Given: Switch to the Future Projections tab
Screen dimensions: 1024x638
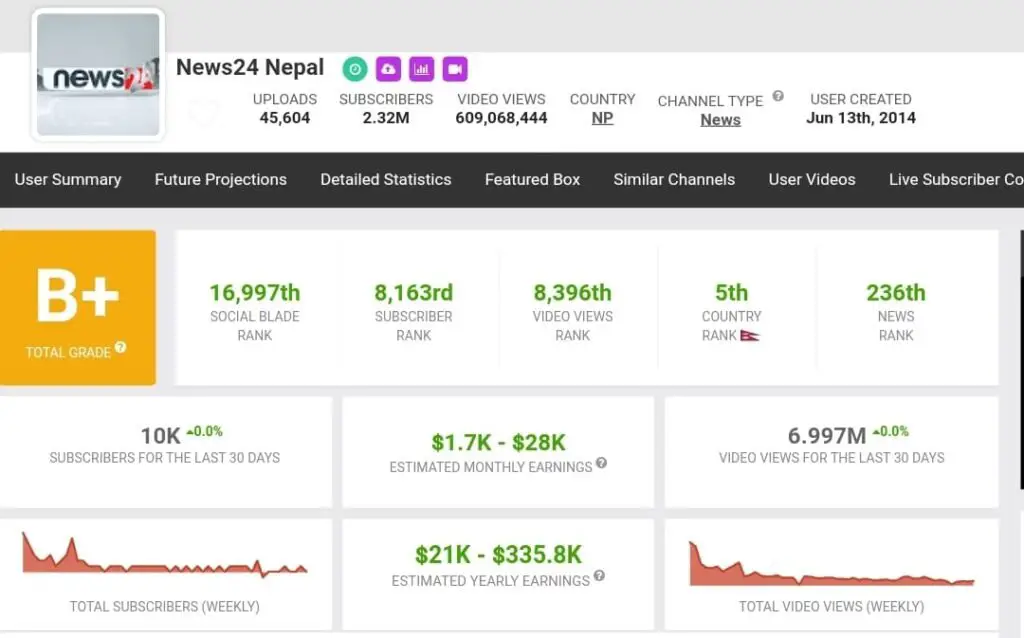Looking at the screenshot, I should coord(221,180).
